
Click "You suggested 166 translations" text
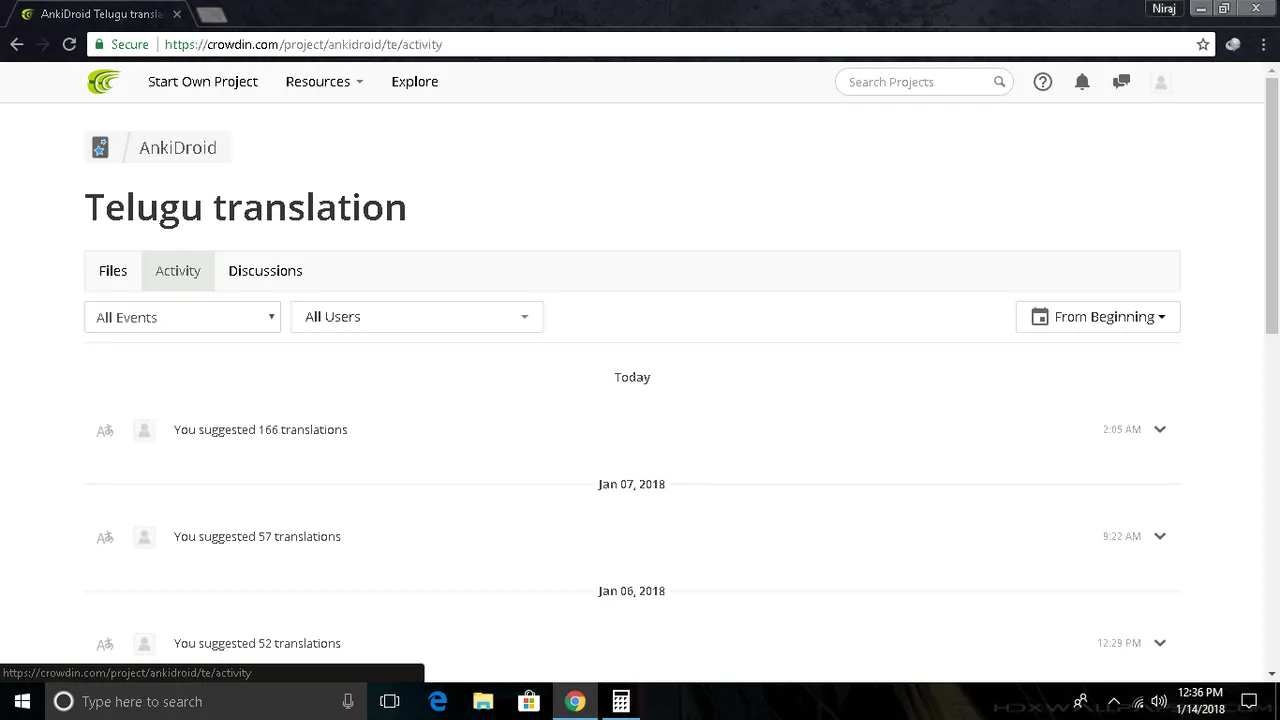pyautogui.click(x=261, y=430)
